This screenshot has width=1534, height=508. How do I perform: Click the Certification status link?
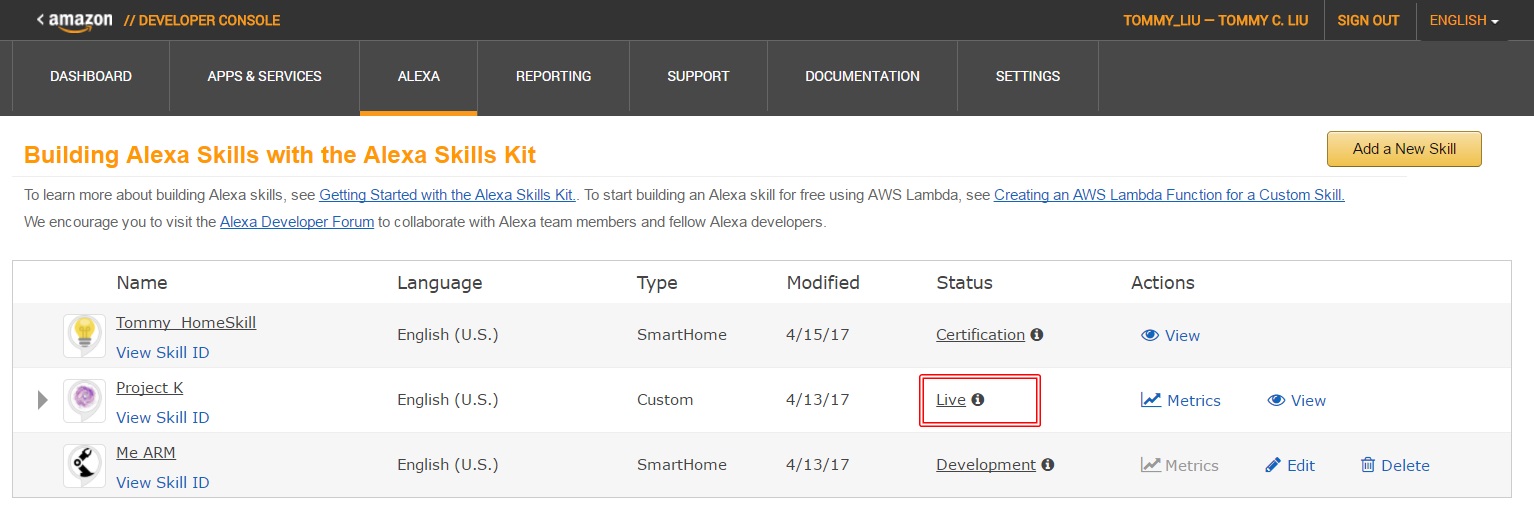tap(980, 335)
